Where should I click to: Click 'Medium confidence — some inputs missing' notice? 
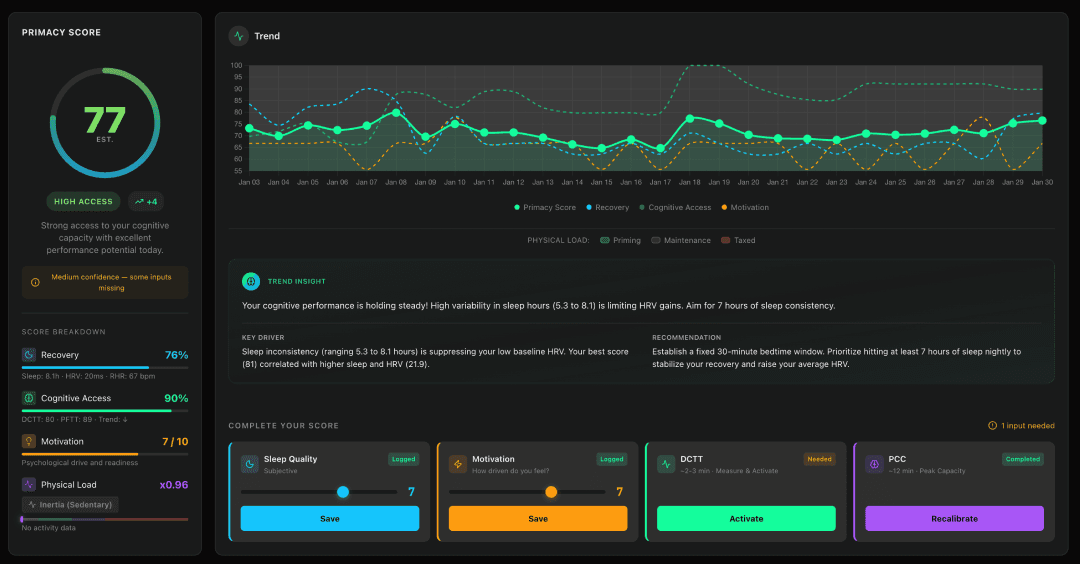tap(105, 282)
